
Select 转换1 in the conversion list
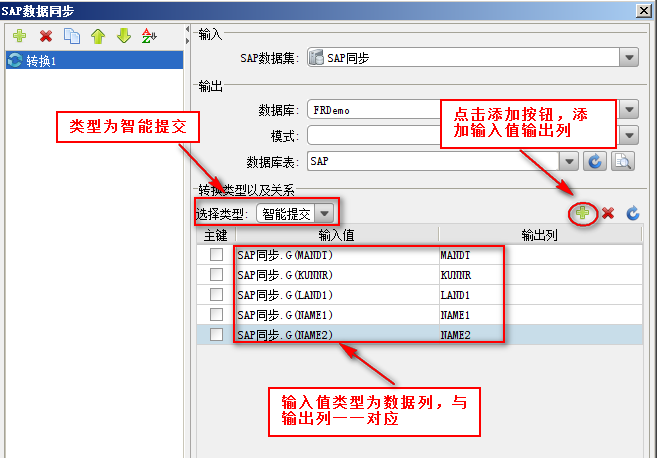point(95,60)
